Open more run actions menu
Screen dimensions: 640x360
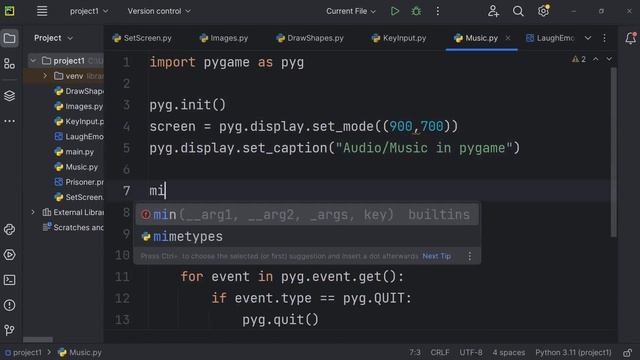point(438,11)
